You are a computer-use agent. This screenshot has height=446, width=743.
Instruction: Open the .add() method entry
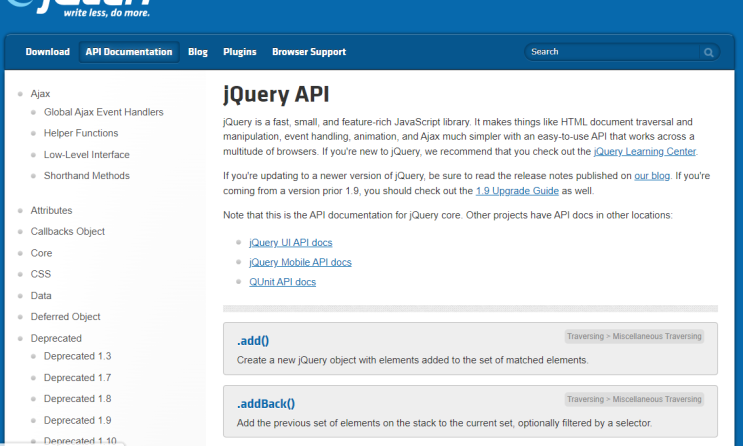[253, 341]
